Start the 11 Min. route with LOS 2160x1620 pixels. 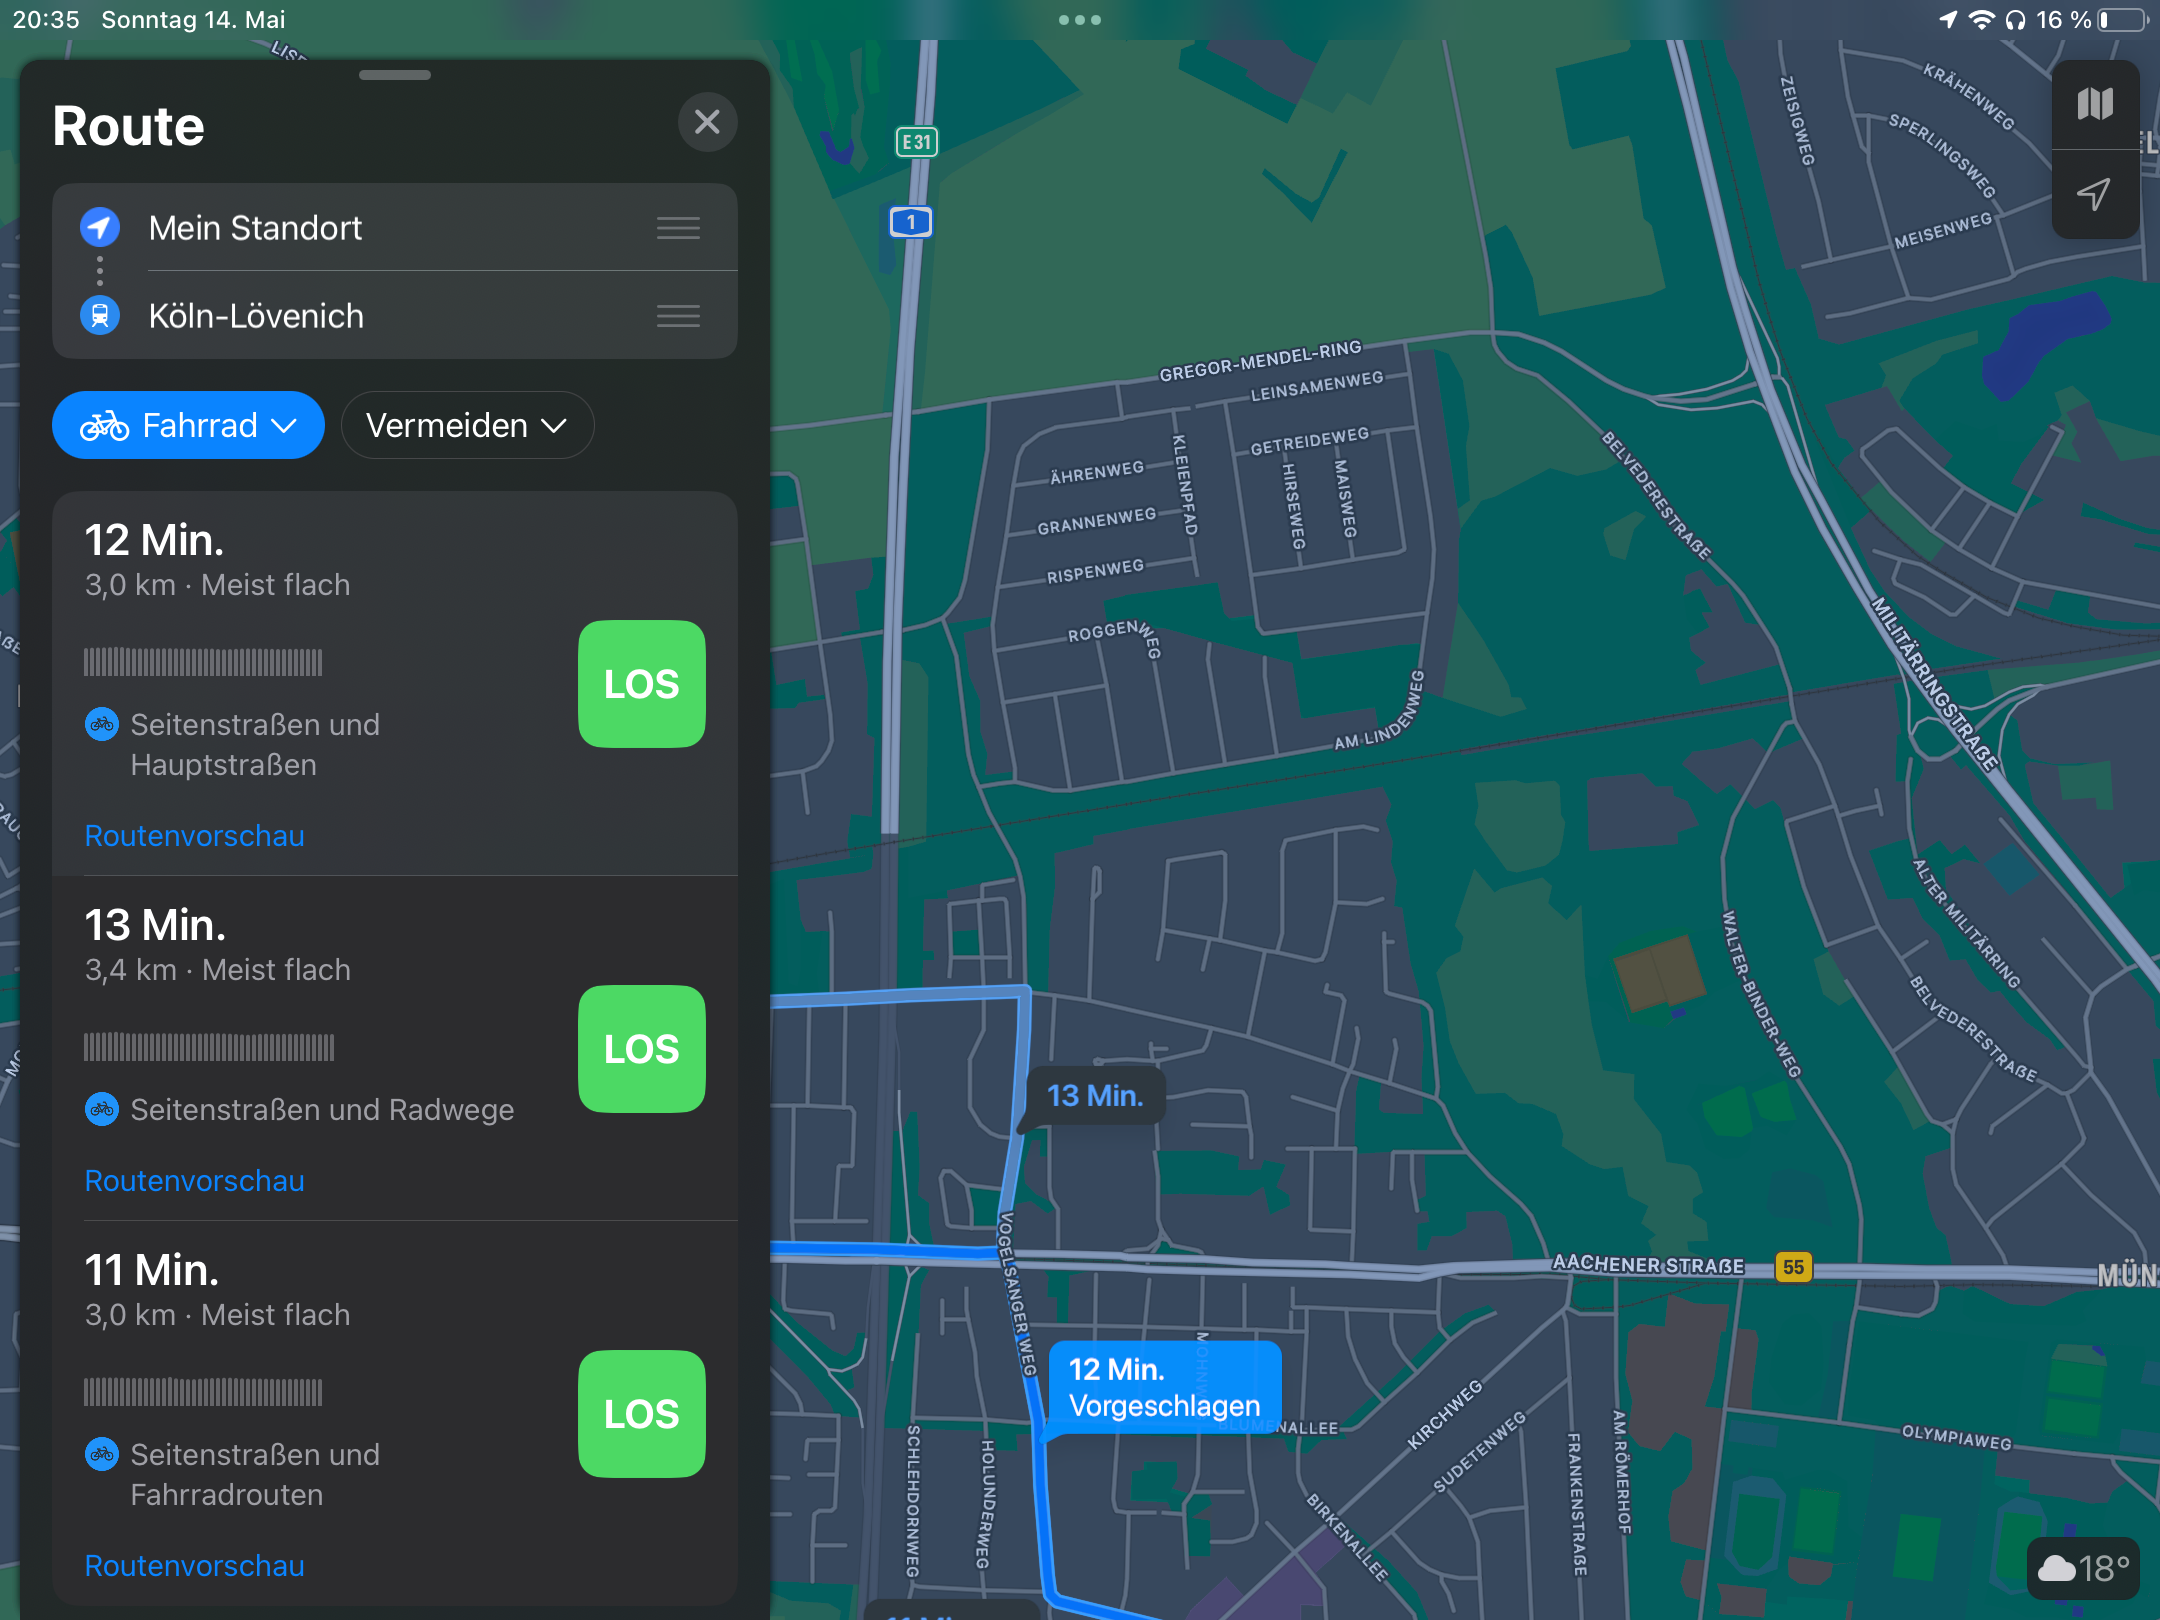click(641, 1414)
